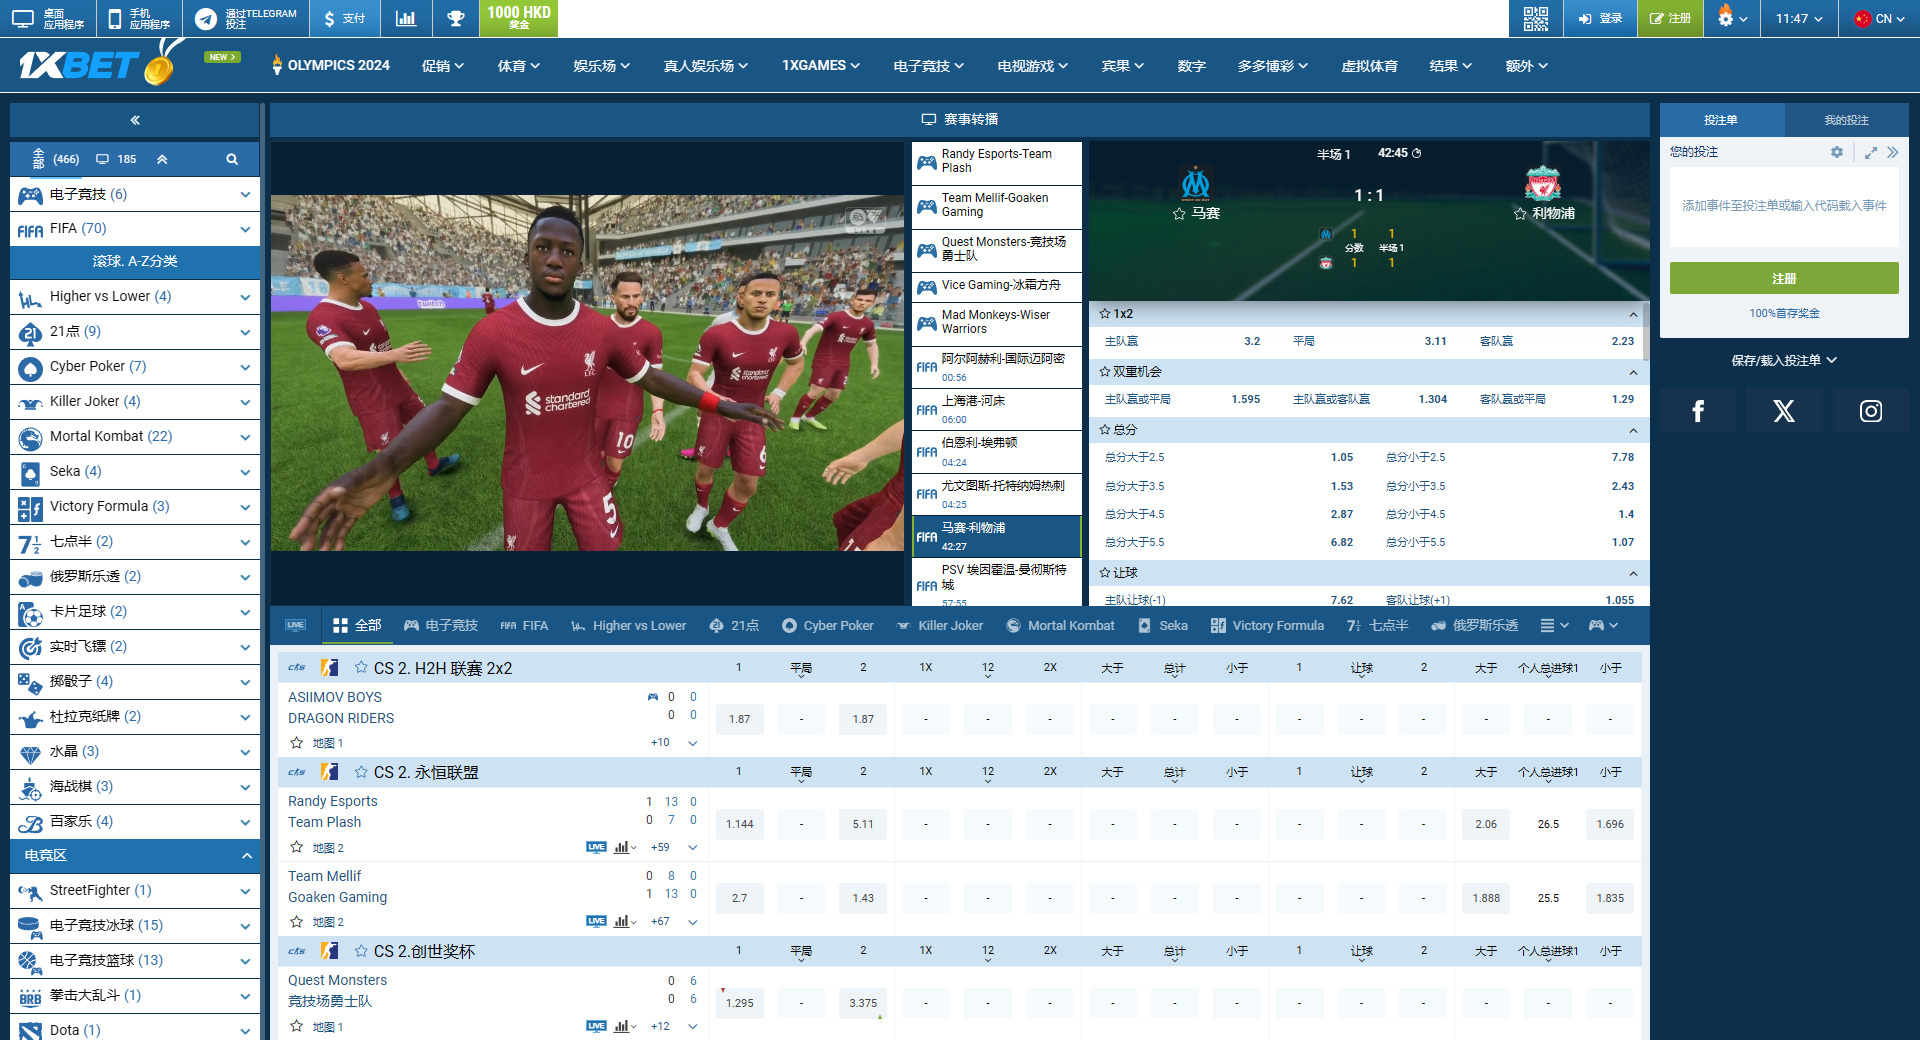Open 马赛-利物浦 stream in match list

[x=997, y=536]
